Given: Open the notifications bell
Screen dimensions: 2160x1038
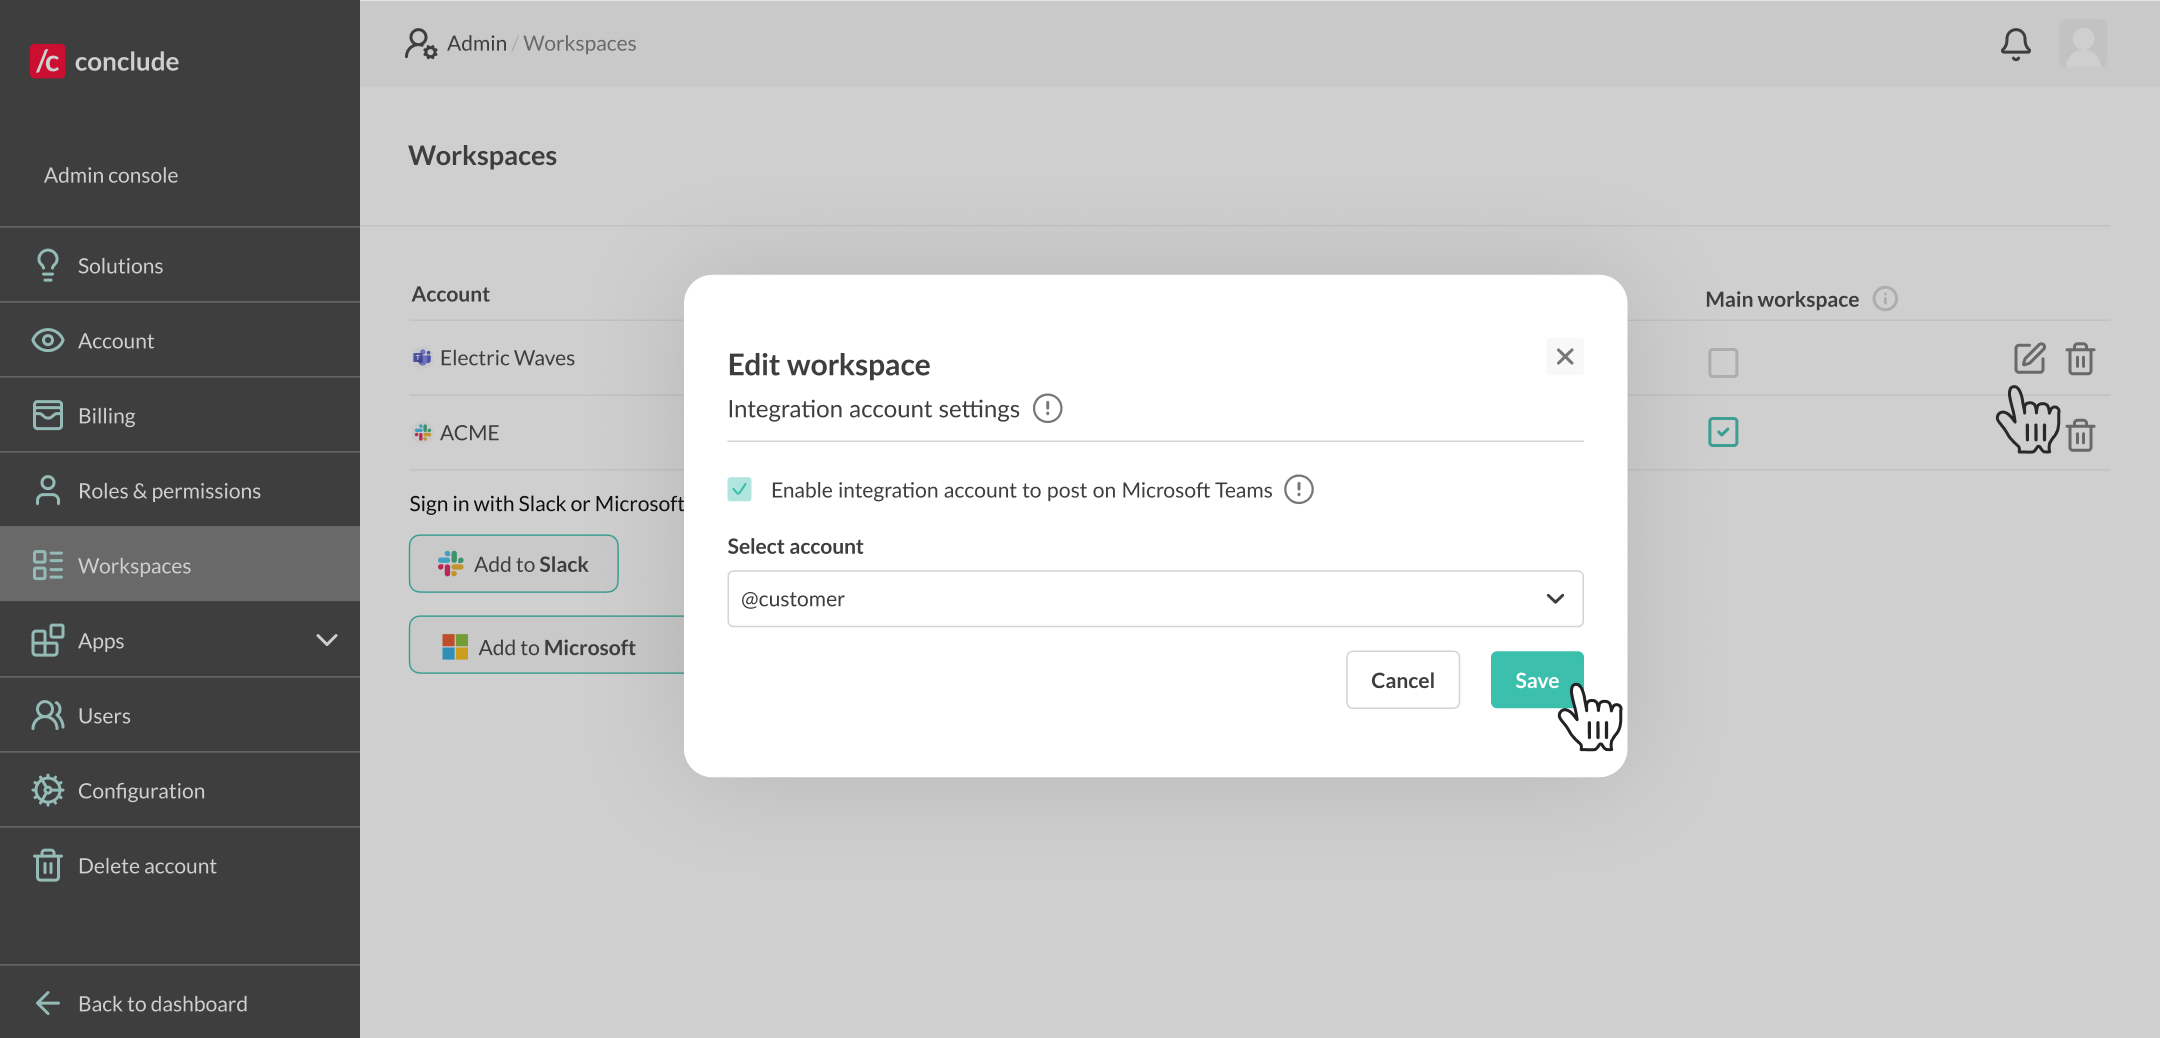Looking at the screenshot, I should coord(2015,44).
